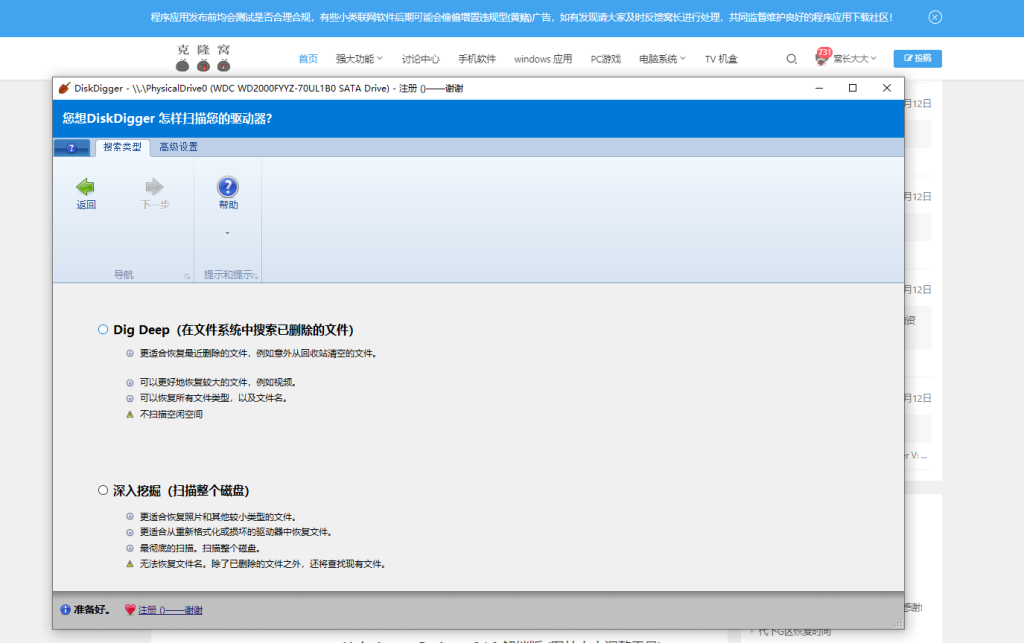Open windows 应用 in website navigation
The width and height of the screenshot is (1024, 643).
543,59
